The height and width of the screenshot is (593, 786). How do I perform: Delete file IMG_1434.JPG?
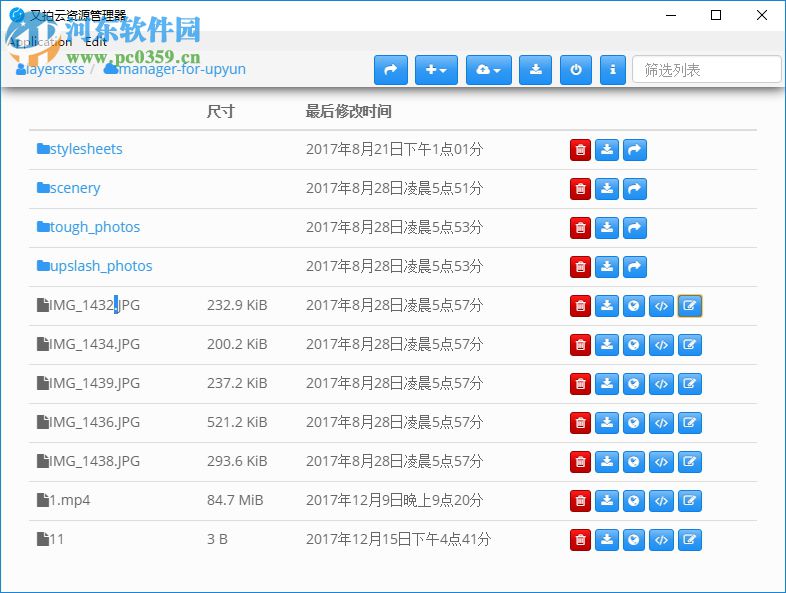point(580,345)
